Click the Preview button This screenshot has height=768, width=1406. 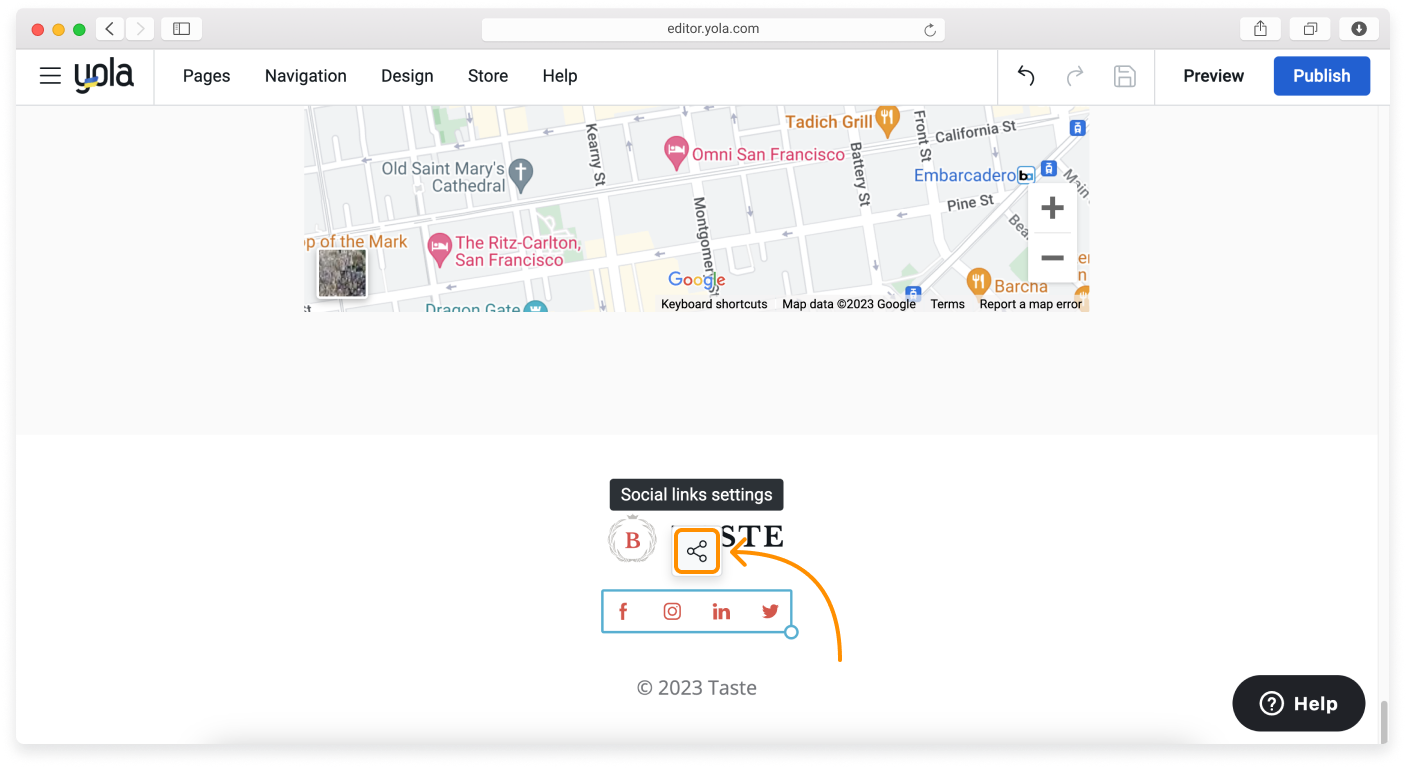click(1213, 76)
